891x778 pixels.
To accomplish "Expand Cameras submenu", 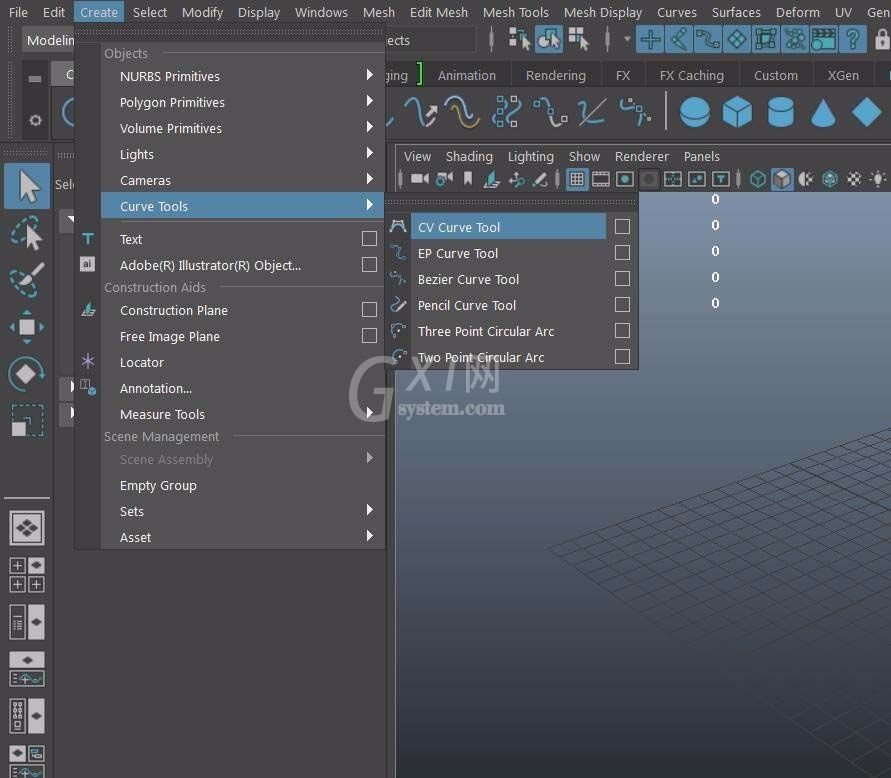I will click(243, 180).
